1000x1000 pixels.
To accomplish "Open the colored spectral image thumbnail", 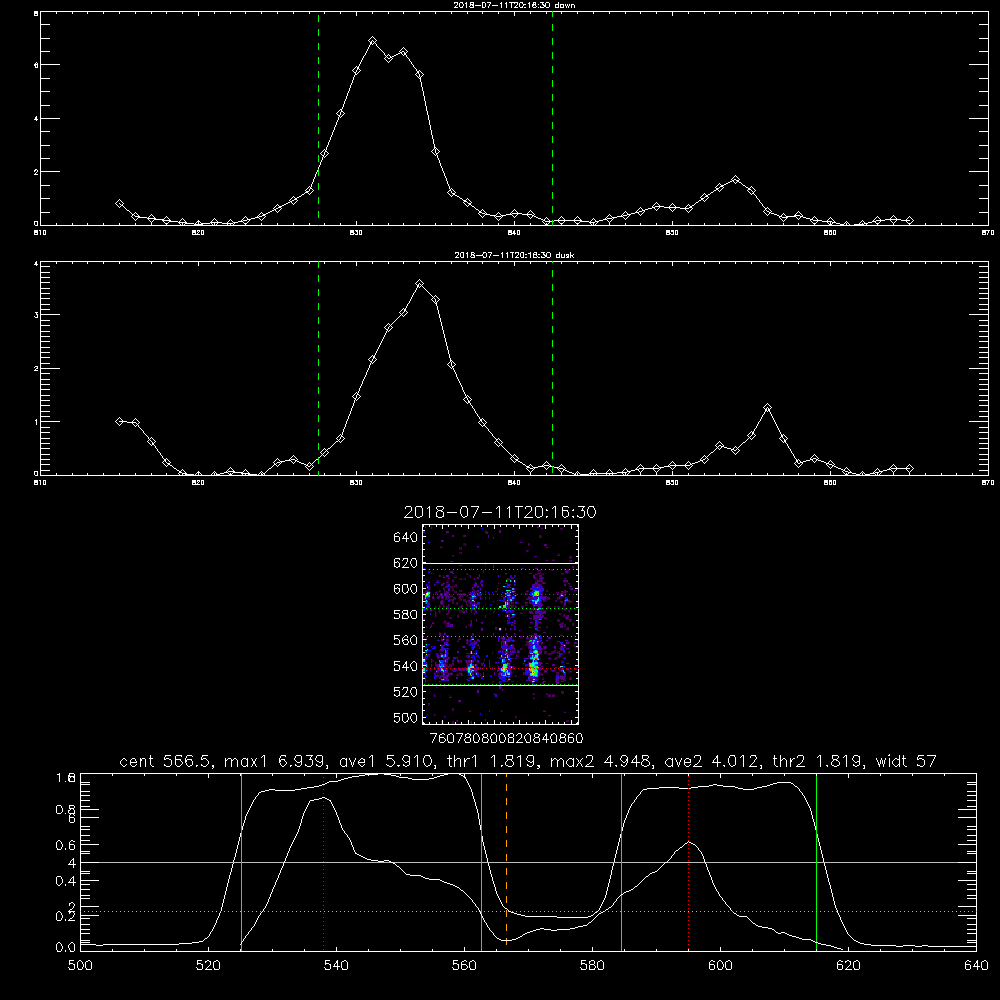I will pyautogui.click(x=500, y=624).
